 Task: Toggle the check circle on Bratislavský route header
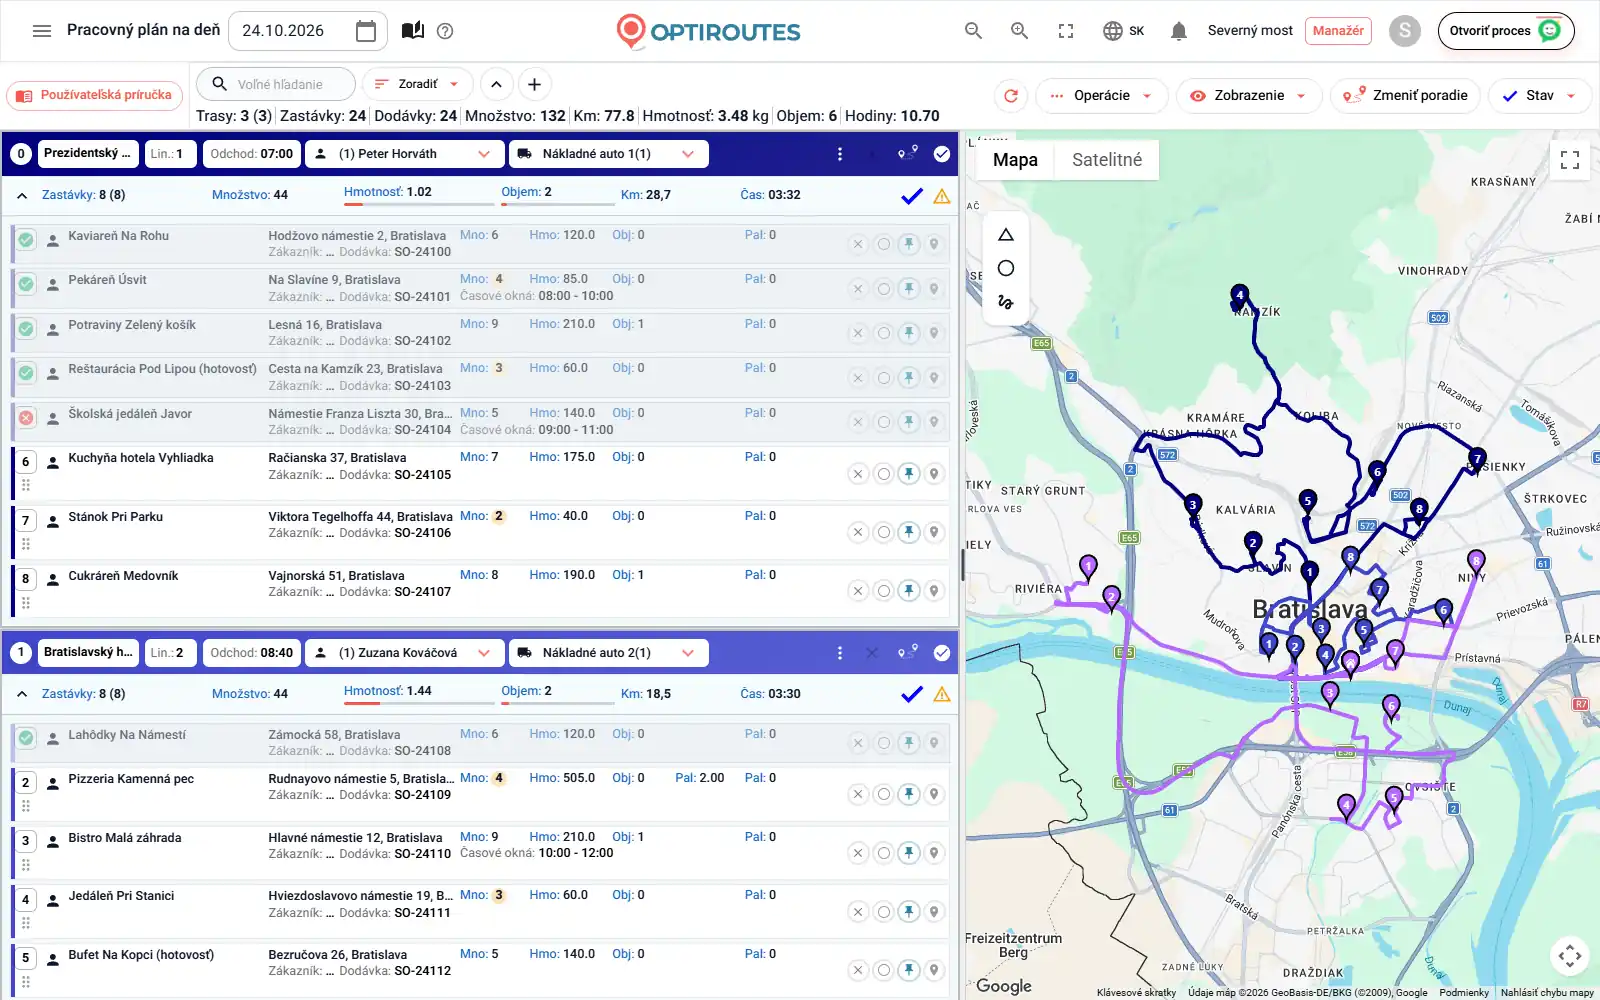(x=942, y=653)
